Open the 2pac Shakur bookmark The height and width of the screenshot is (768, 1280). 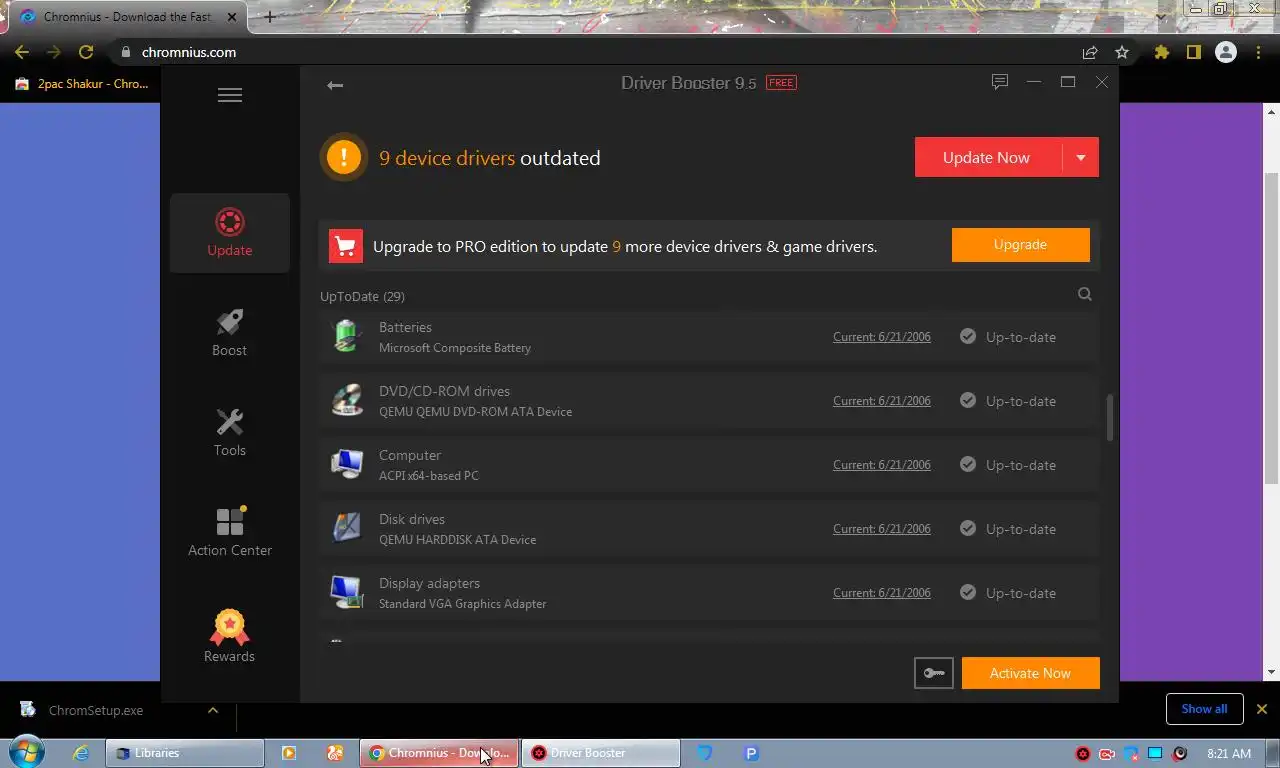point(83,84)
